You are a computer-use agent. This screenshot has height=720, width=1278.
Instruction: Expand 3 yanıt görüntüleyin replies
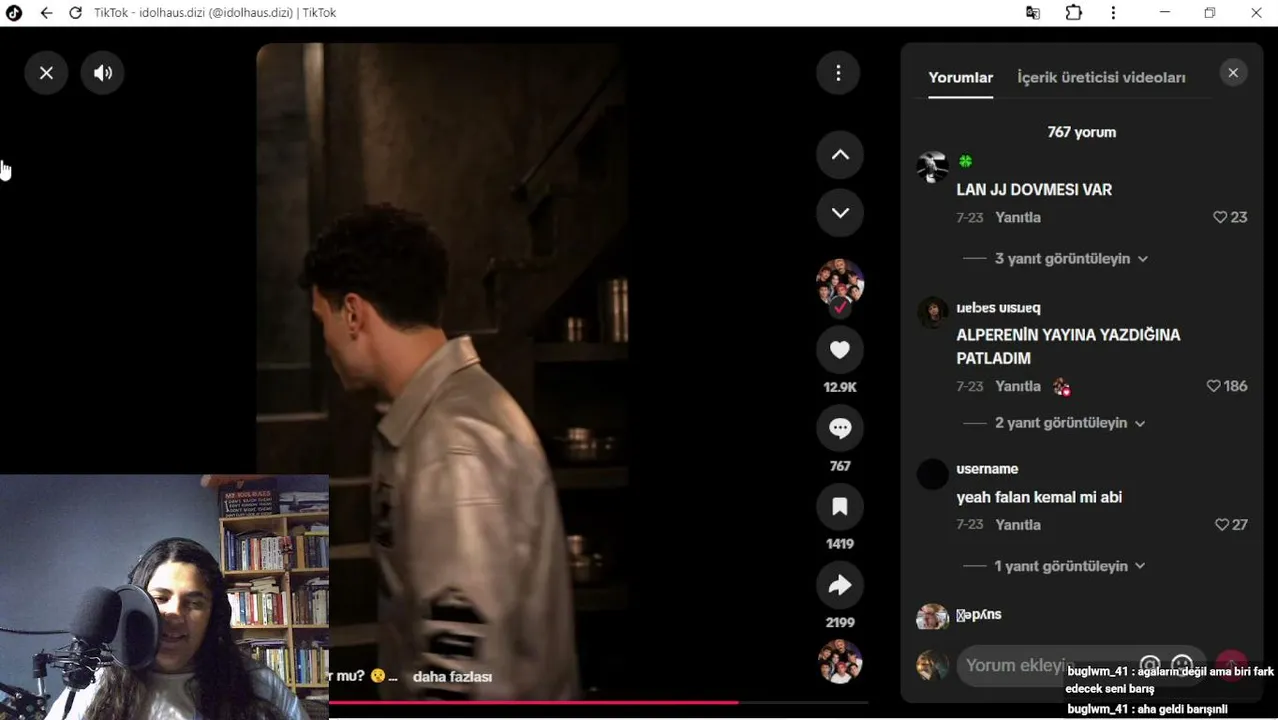point(1071,259)
